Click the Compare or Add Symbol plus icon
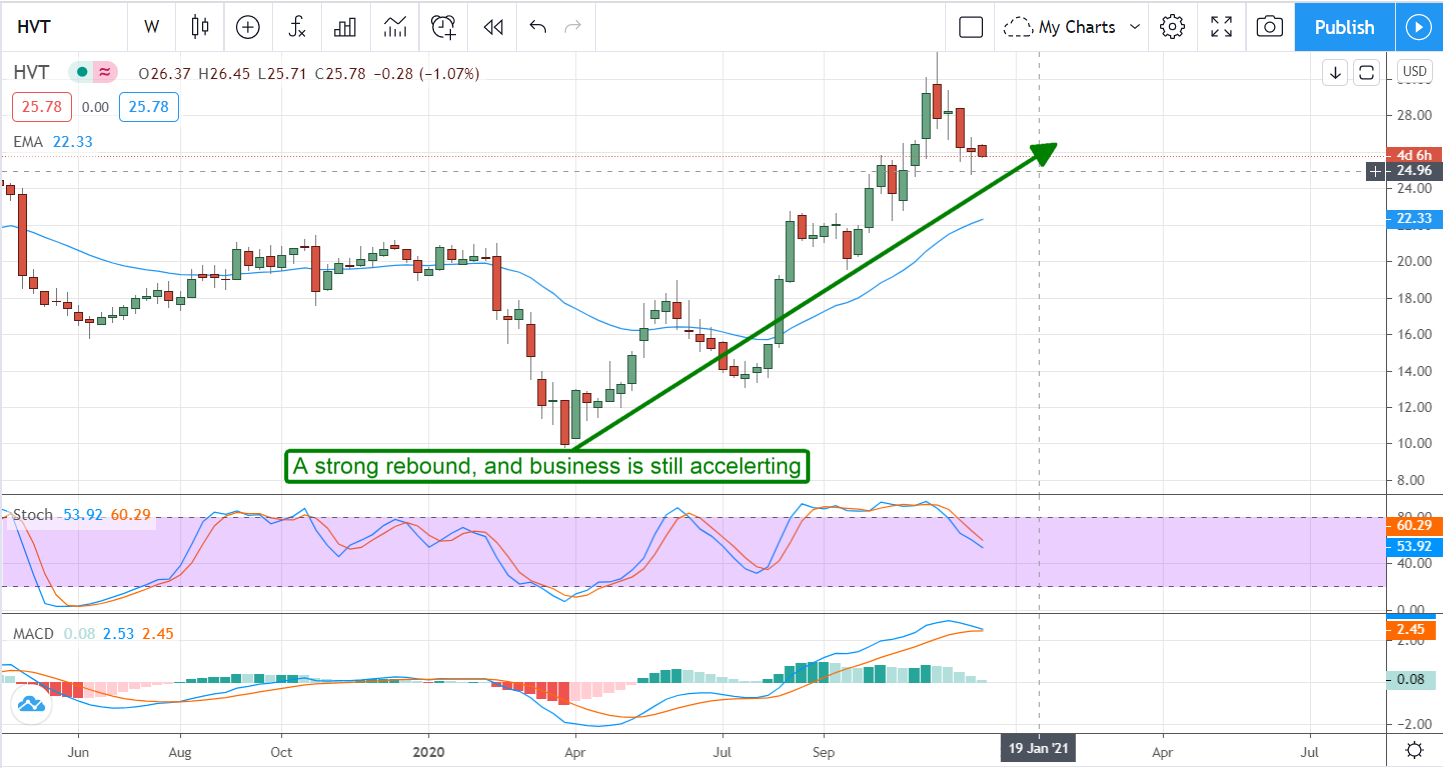1443x768 pixels. [247, 27]
